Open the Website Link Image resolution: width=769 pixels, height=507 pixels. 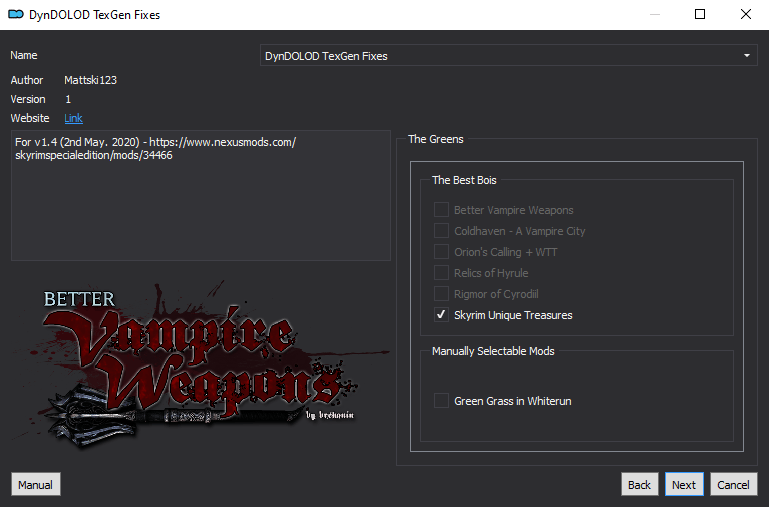point(74,118)
